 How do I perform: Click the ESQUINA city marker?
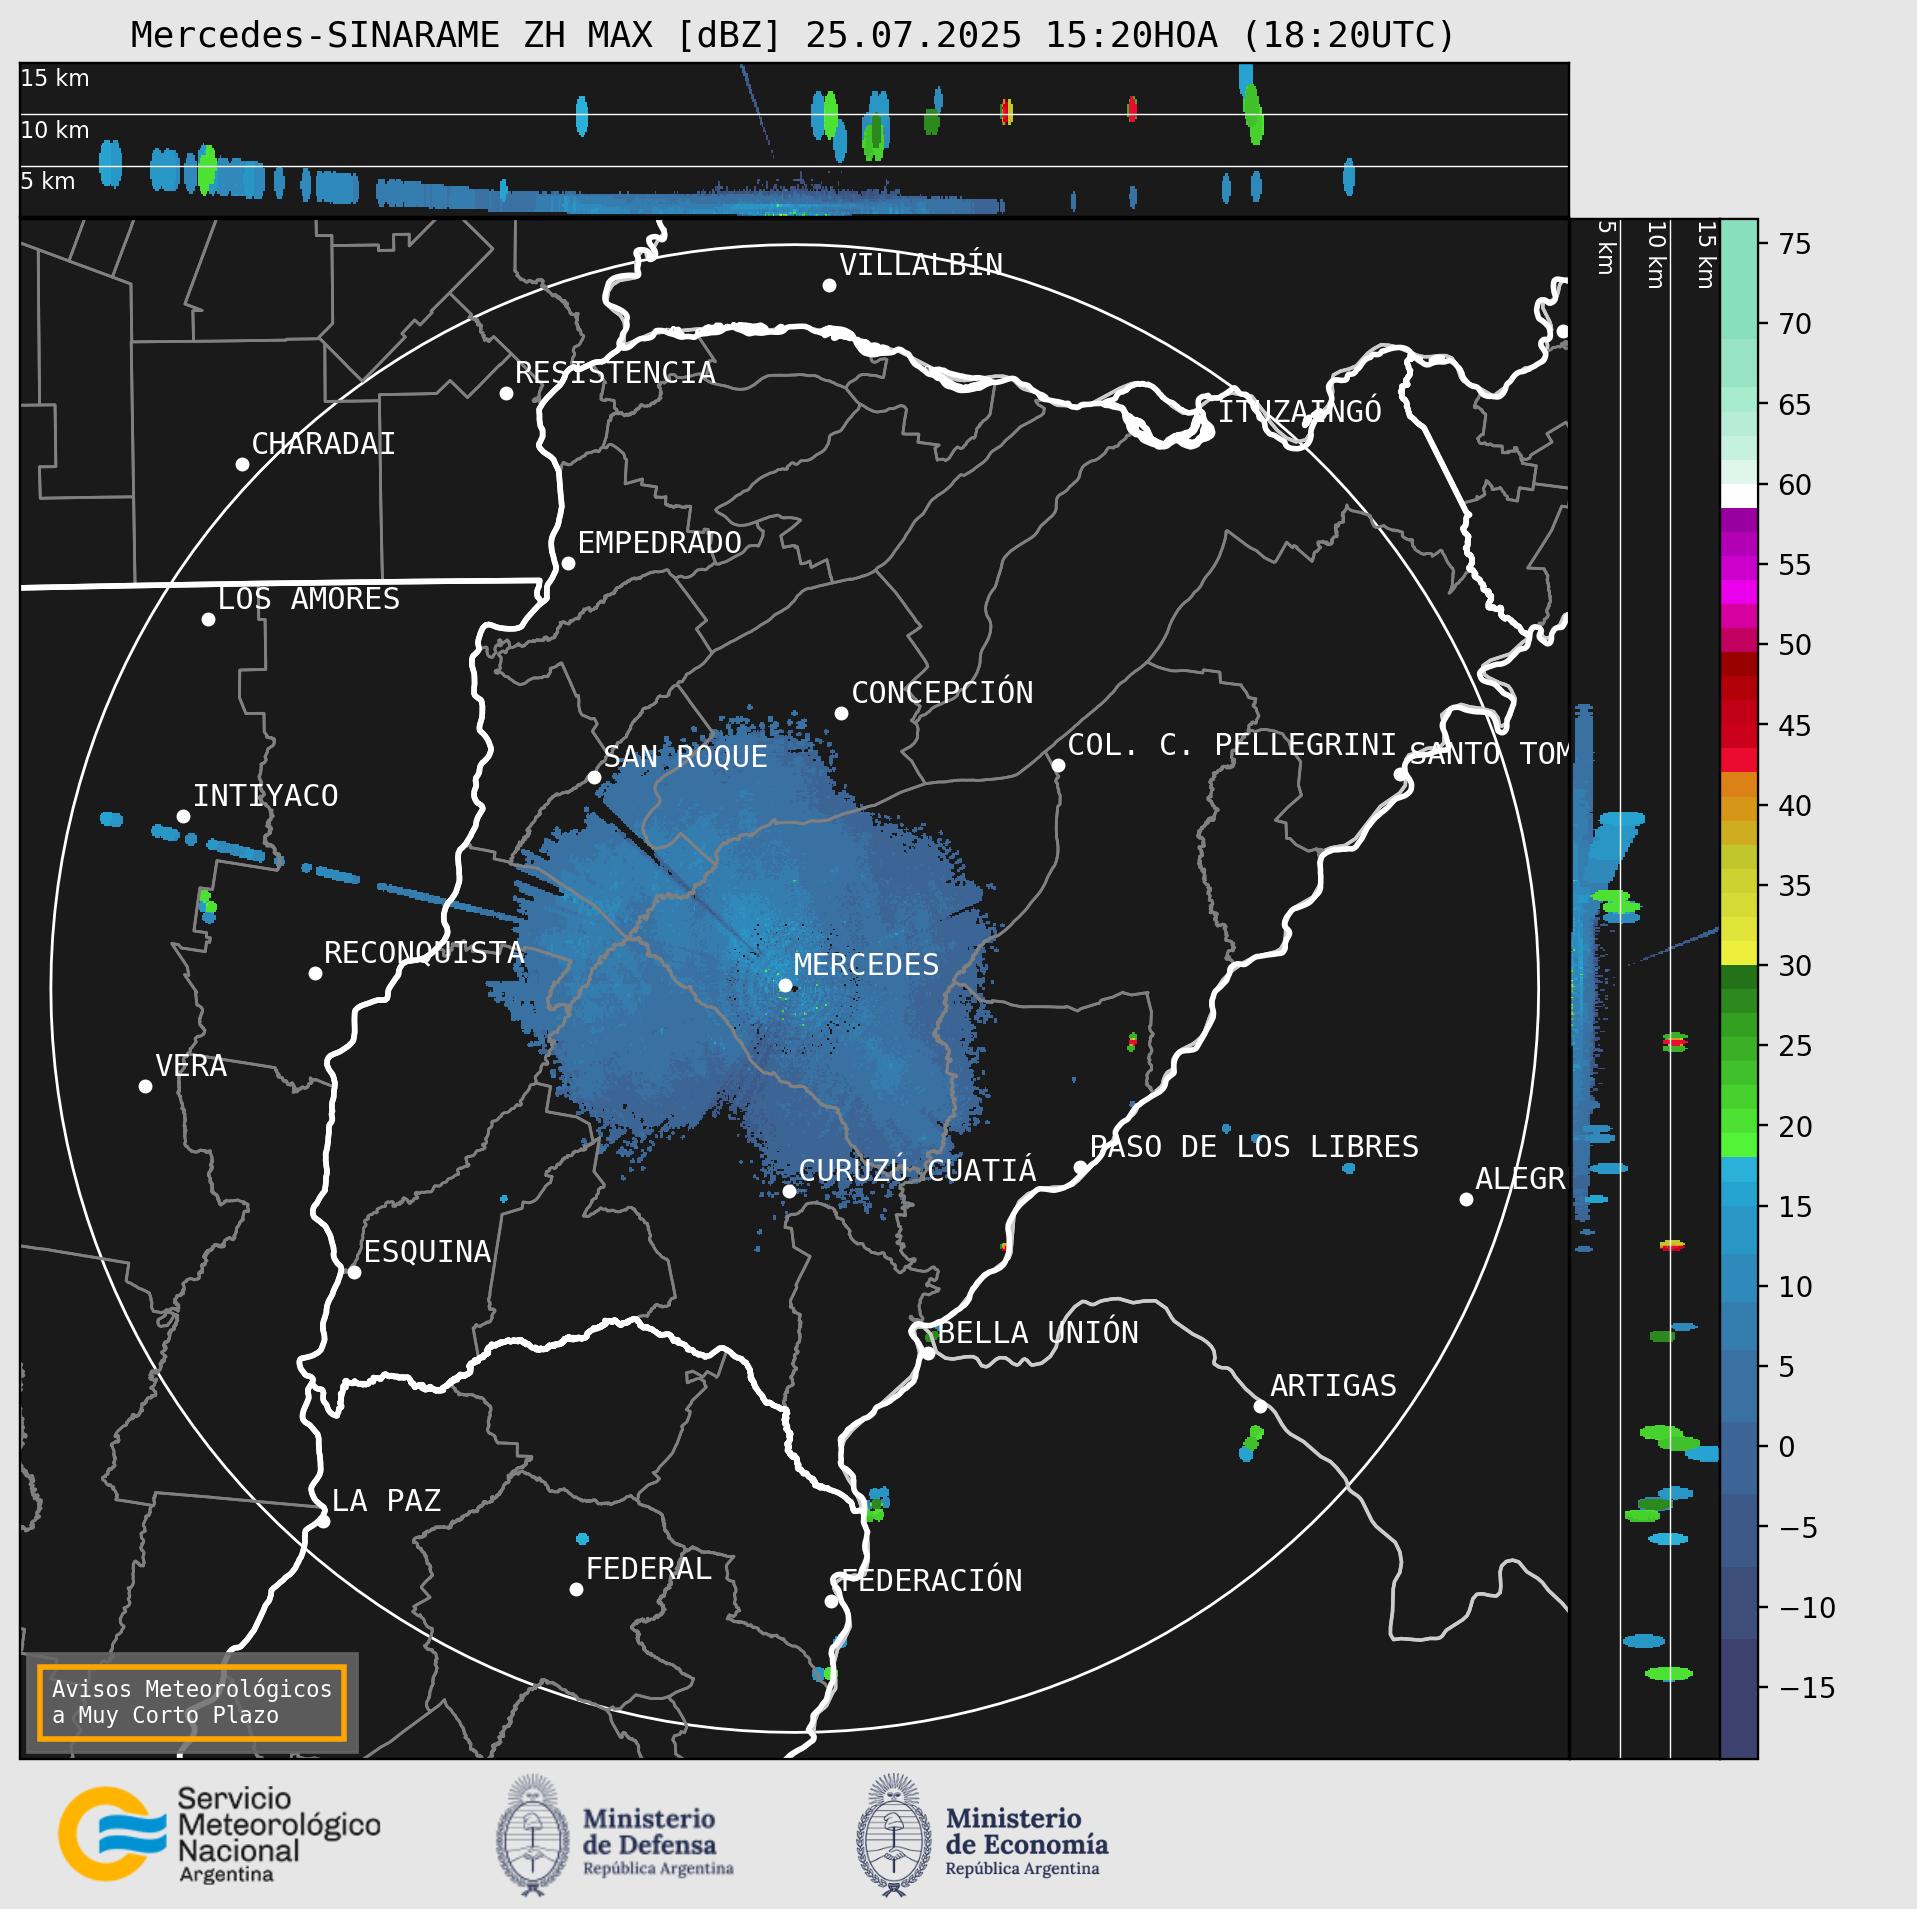pyautogui.click(x=354, y=1272)
